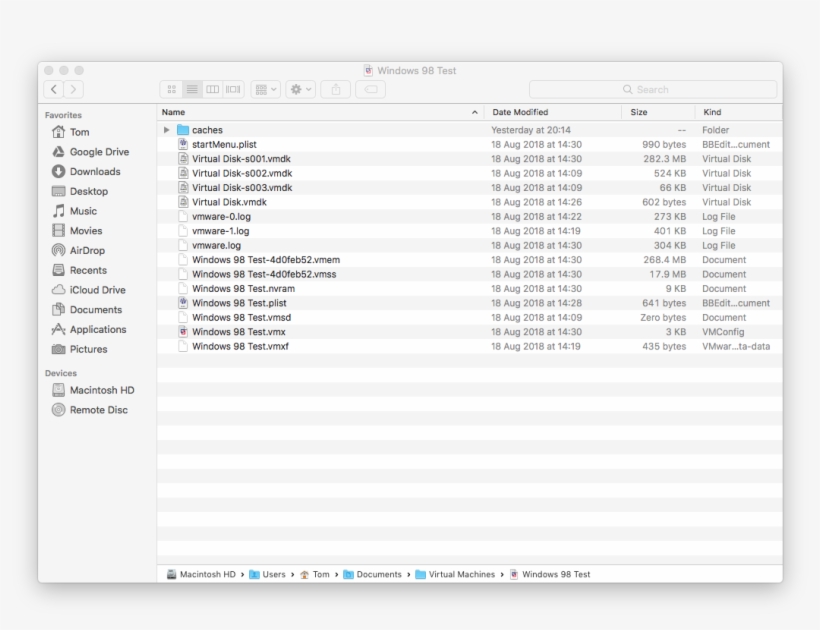
Task: Click Yesterday at 20:14 date cell
Action: click(531, 130)
